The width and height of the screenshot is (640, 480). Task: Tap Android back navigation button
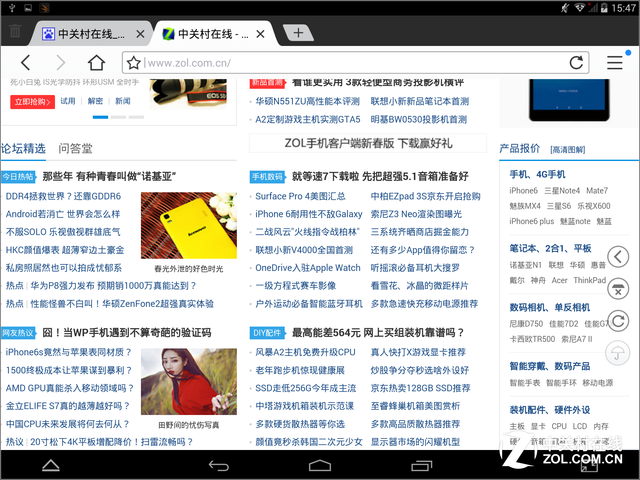click(x=219, y=465)
